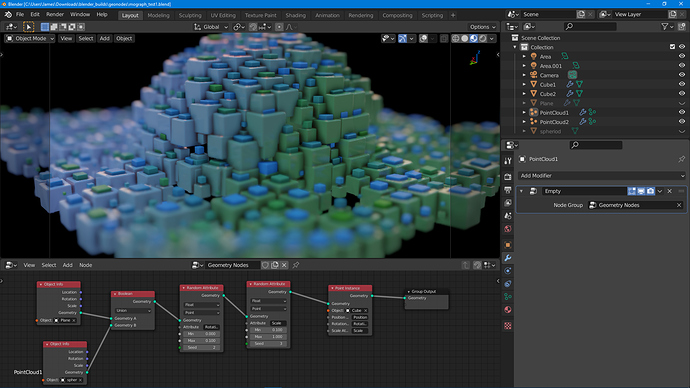Toggle modifier display in viewport
The height and width of the screenshot is (388, 690).
[x=641, y=191]
